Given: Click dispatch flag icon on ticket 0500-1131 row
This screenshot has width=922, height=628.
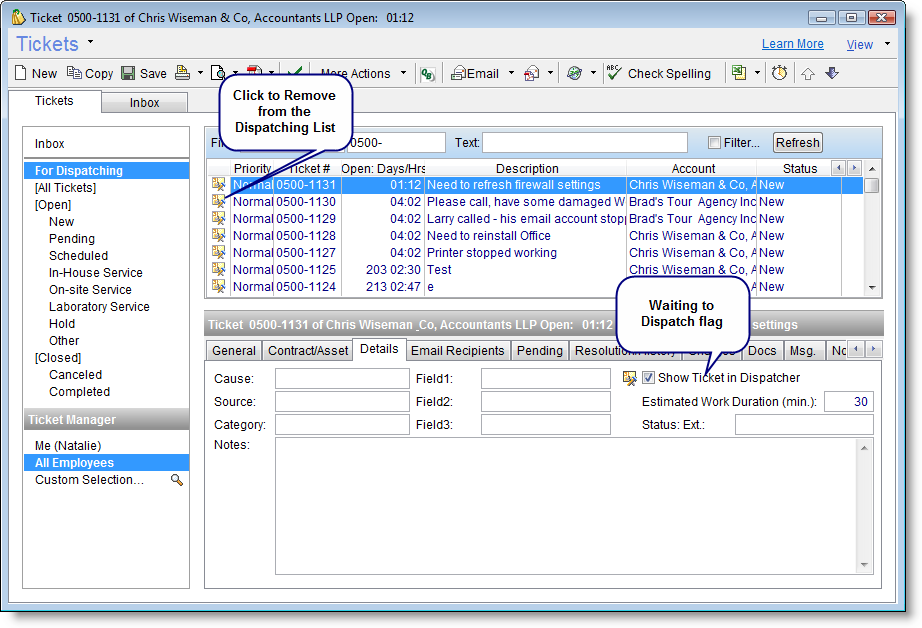Looking at the screenshot, I should point(218,185).
